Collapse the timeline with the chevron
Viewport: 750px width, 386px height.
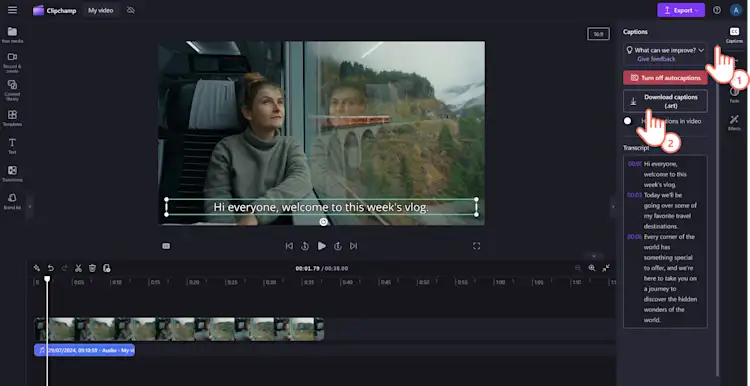tap(594, 256)
